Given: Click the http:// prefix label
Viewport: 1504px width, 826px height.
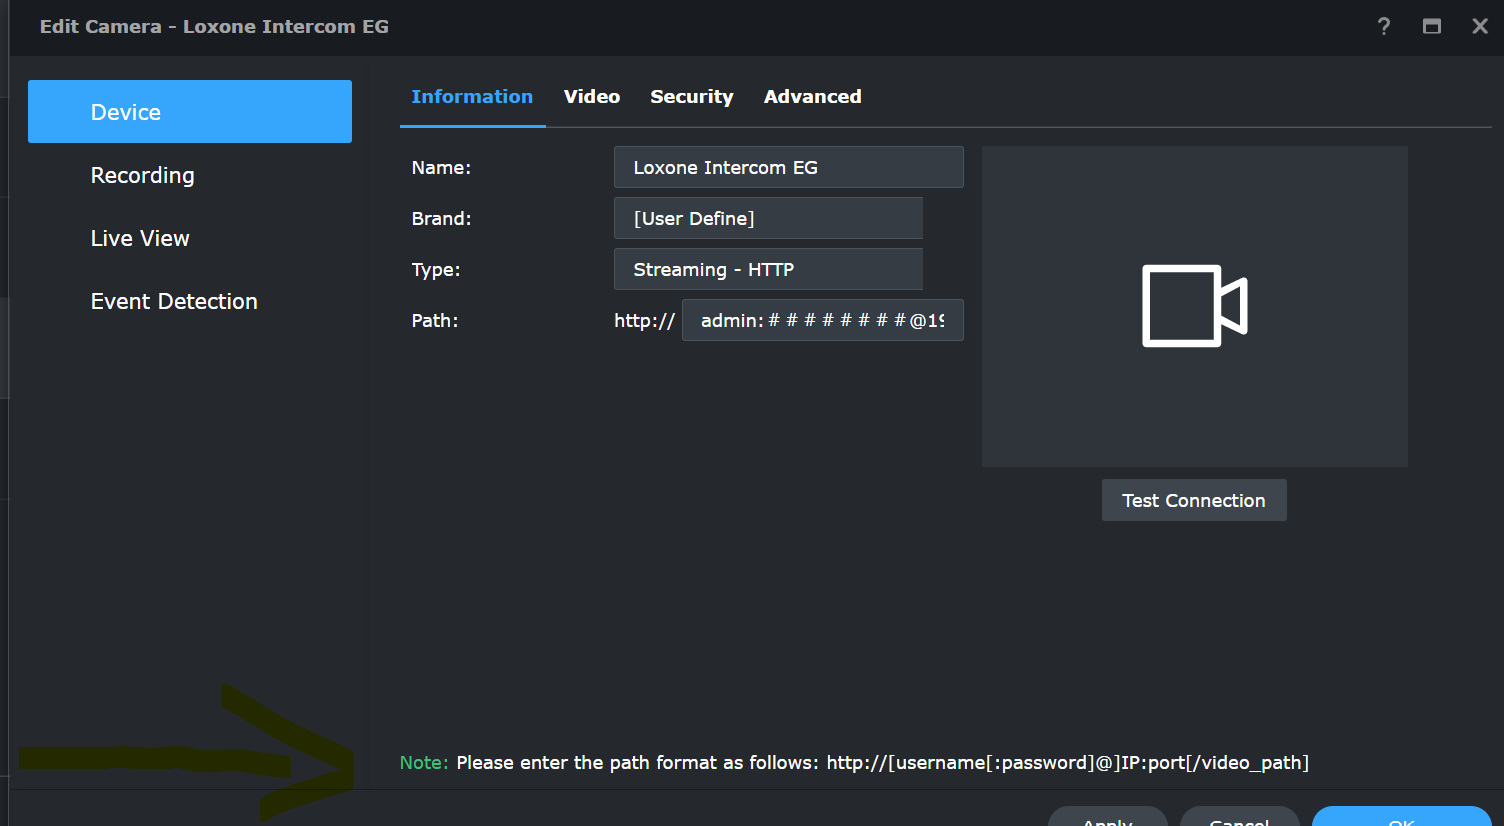Looking at the screenshot, I should (644, 320).
